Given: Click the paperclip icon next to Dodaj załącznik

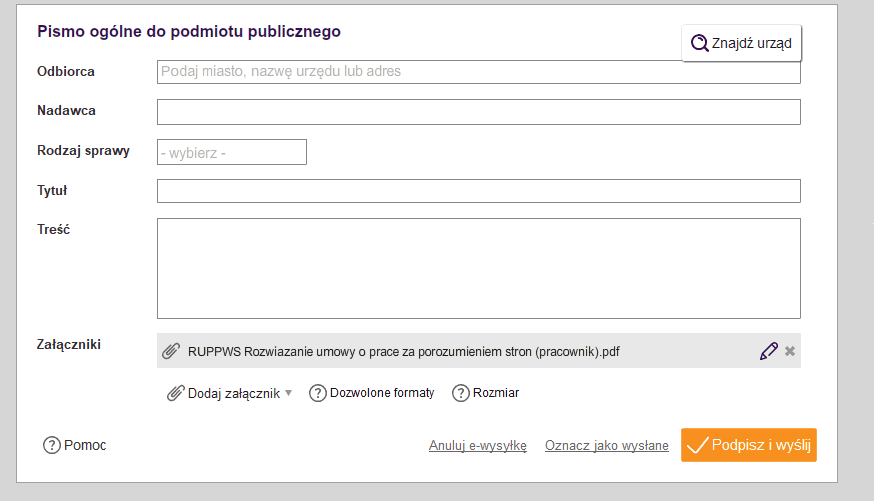Looking at the screenshot, I should 176,393.
